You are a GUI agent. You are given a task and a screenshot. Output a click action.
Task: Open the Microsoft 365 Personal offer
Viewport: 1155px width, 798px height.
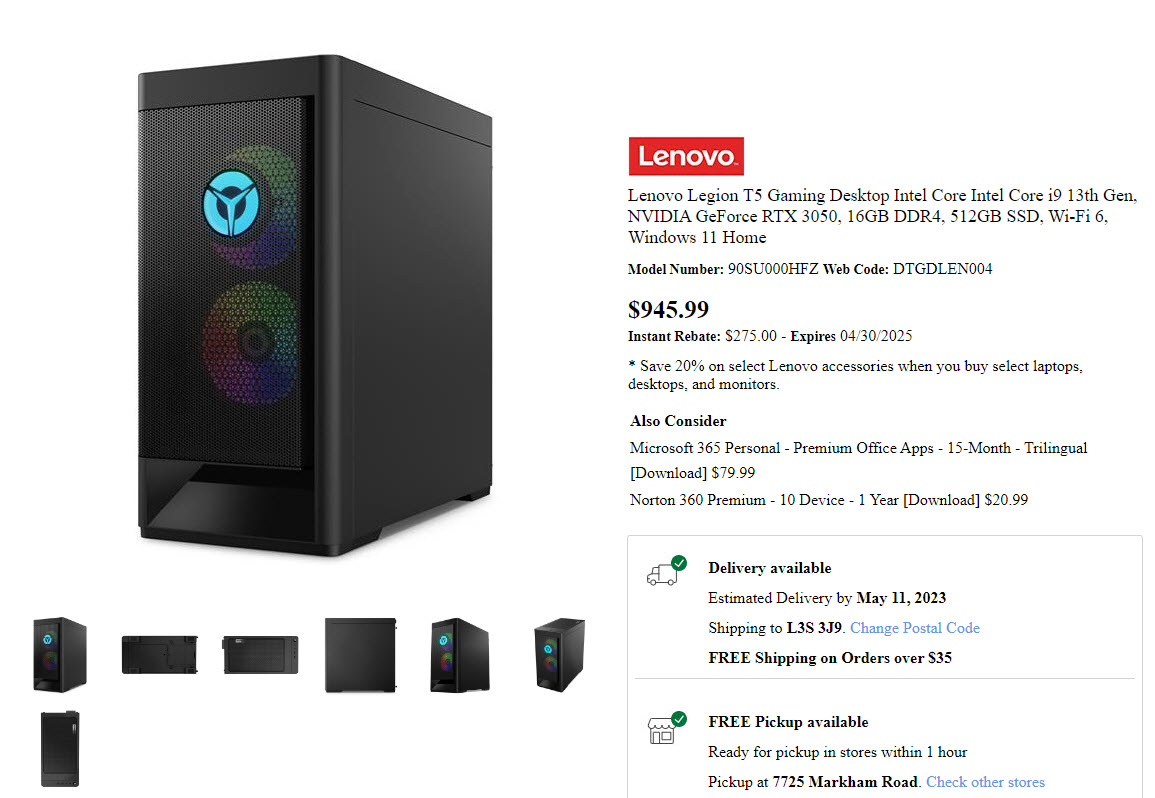coord(858,460)
